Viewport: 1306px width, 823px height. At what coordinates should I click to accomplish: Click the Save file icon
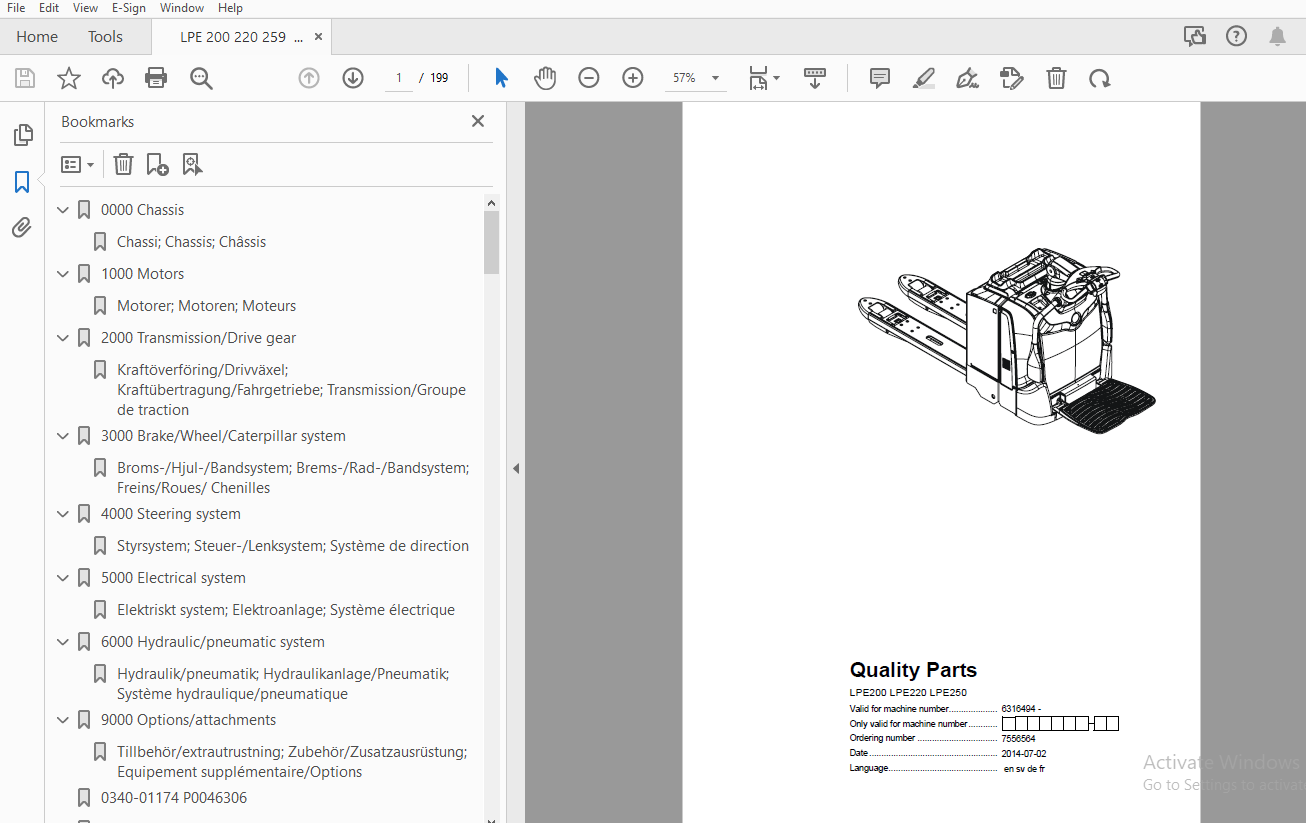pyautogui.click(x=25, y=78)
